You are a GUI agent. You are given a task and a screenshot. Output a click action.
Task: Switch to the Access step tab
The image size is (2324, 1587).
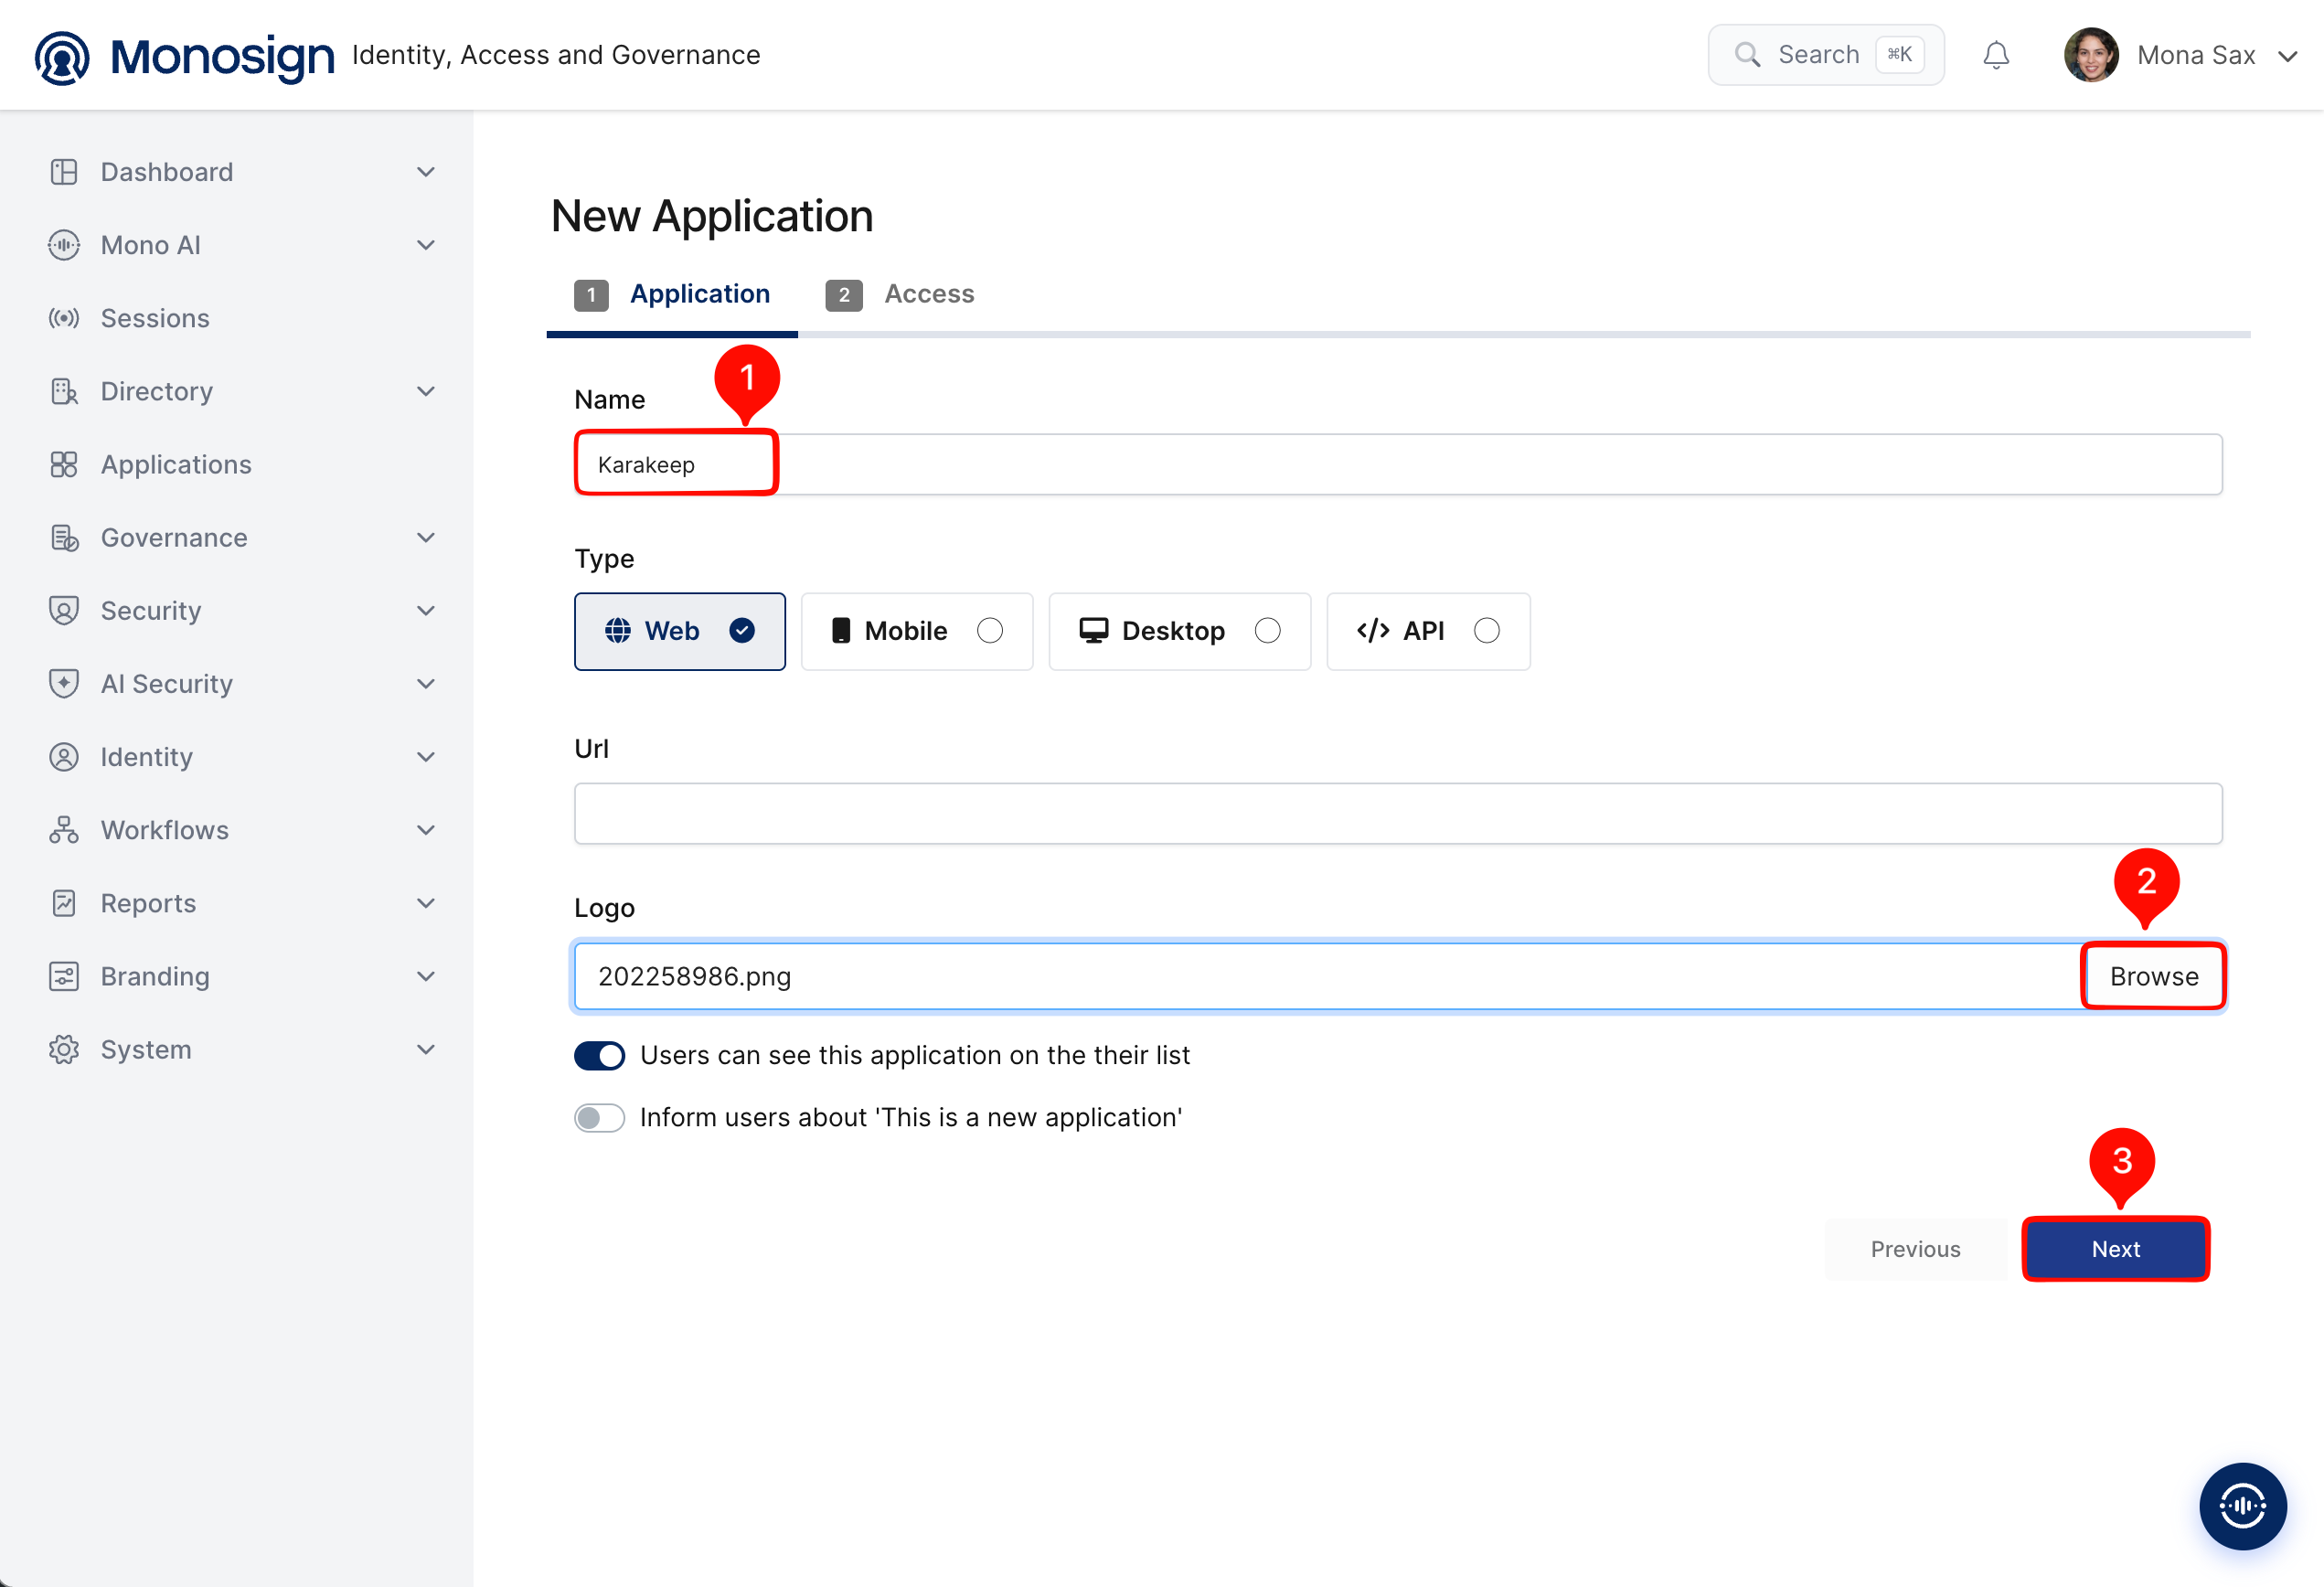tap(899, 294)
